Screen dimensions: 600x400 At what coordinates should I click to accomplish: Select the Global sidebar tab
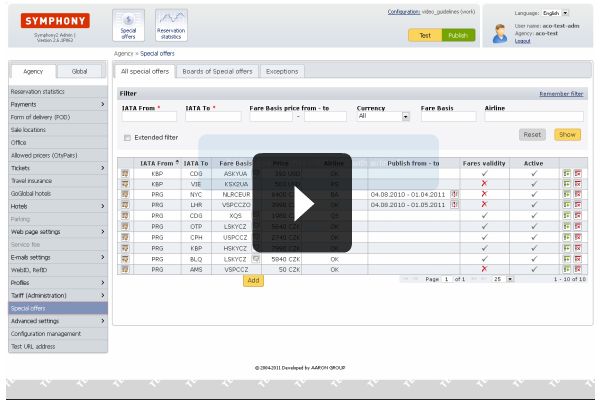(x=80, y=71)
